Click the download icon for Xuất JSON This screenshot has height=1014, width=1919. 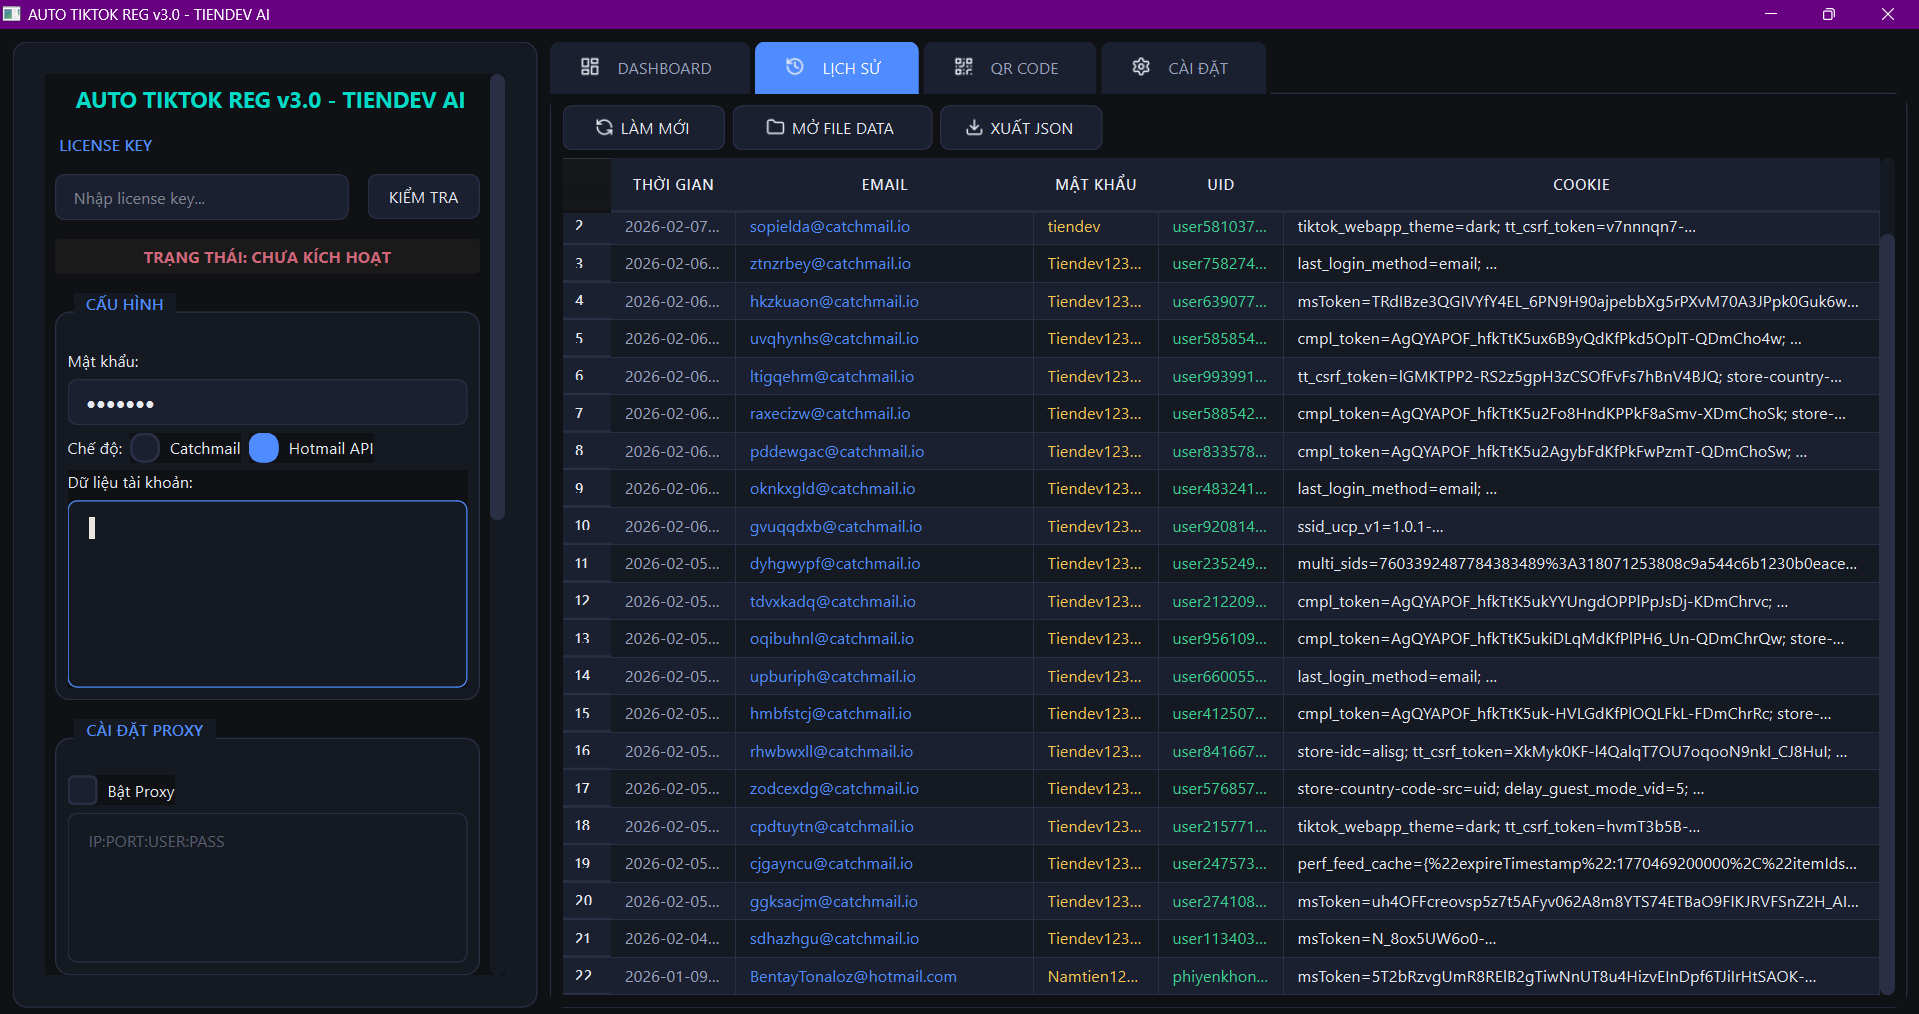974,128
